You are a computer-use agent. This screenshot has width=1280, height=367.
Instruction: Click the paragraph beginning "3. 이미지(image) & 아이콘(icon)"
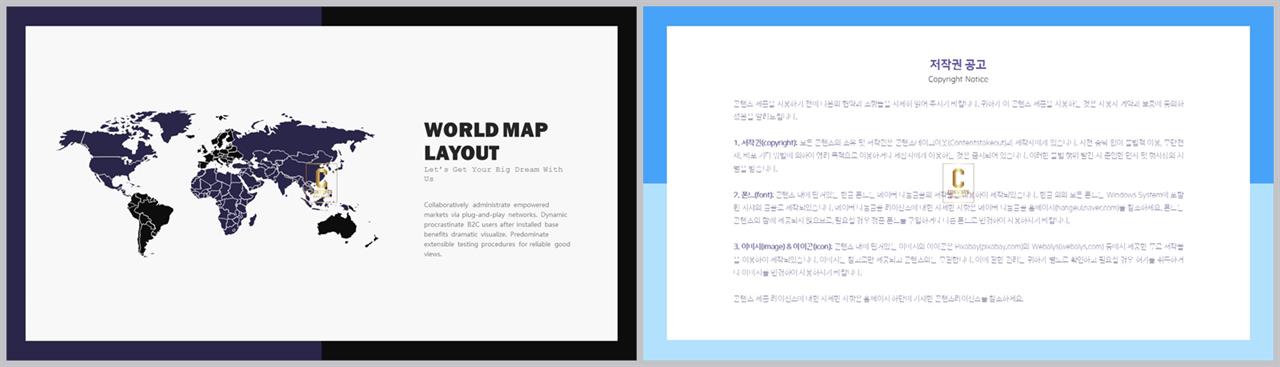pyautogui.click(x=958, y=259)
